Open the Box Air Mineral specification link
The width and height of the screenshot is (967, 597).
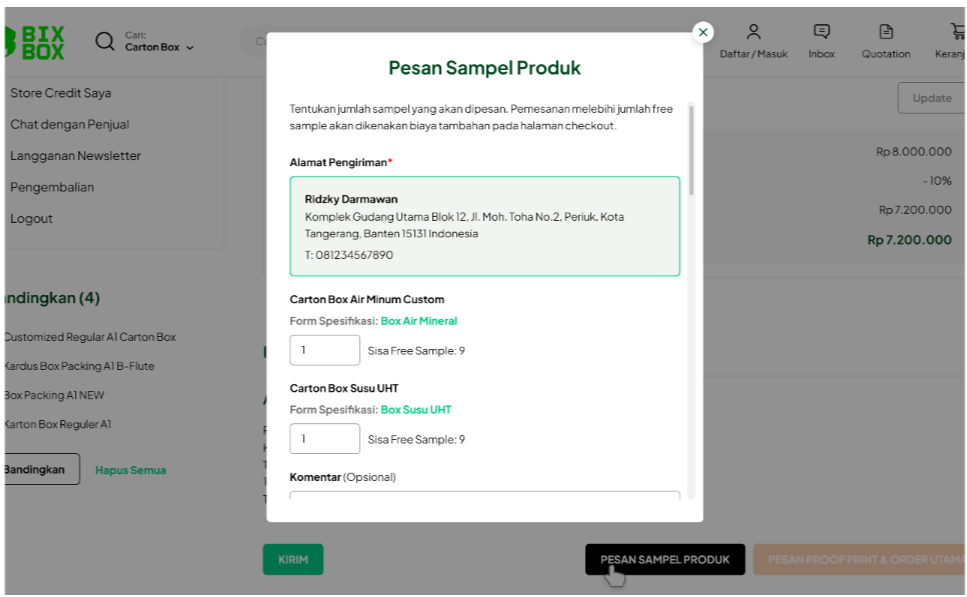[x=418, y=321]
